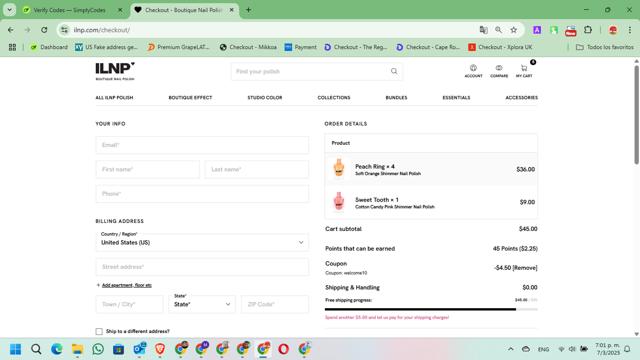Open Opera browser from taskbar

coord(284,349)
